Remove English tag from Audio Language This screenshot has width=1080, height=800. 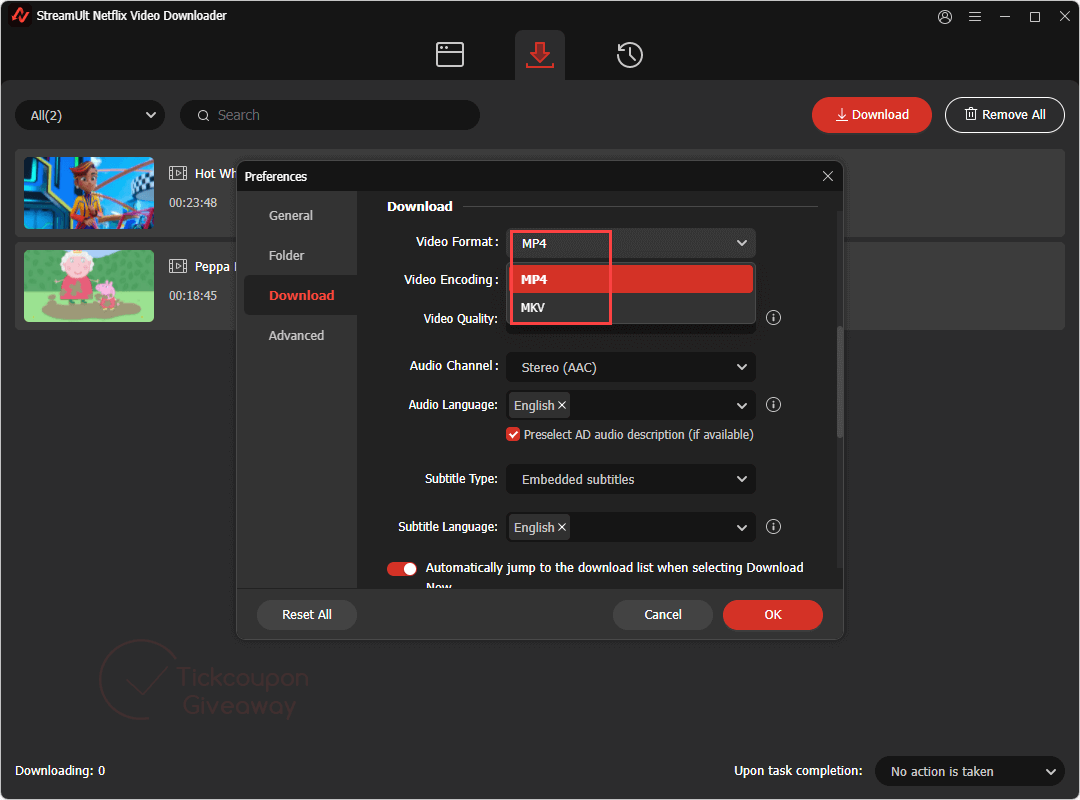pos(562,405)
